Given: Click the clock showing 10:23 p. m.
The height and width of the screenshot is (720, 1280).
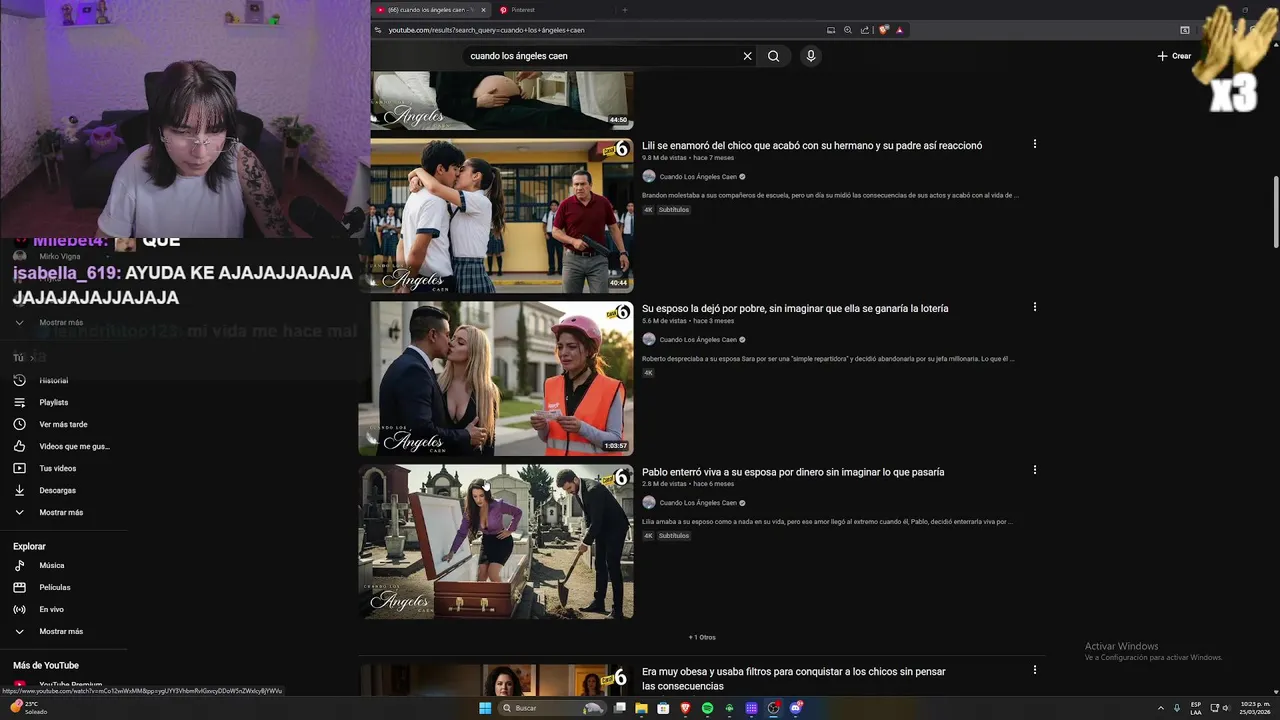Looking at the screenshot, I should point(1255,708).
